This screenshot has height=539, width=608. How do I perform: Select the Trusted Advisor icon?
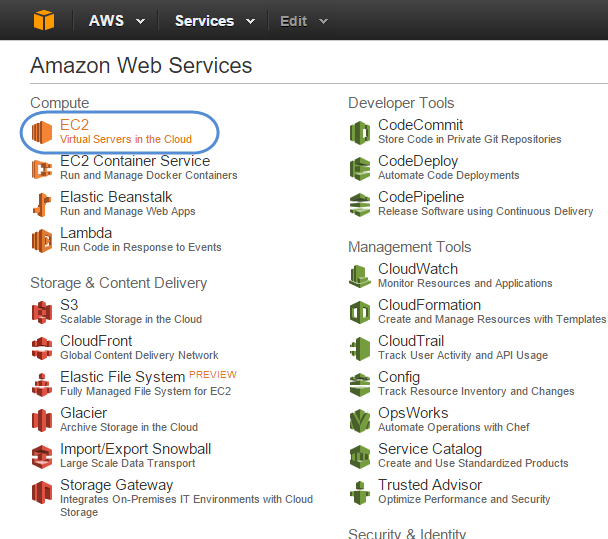pyautogui.click(x=360, y=492)
